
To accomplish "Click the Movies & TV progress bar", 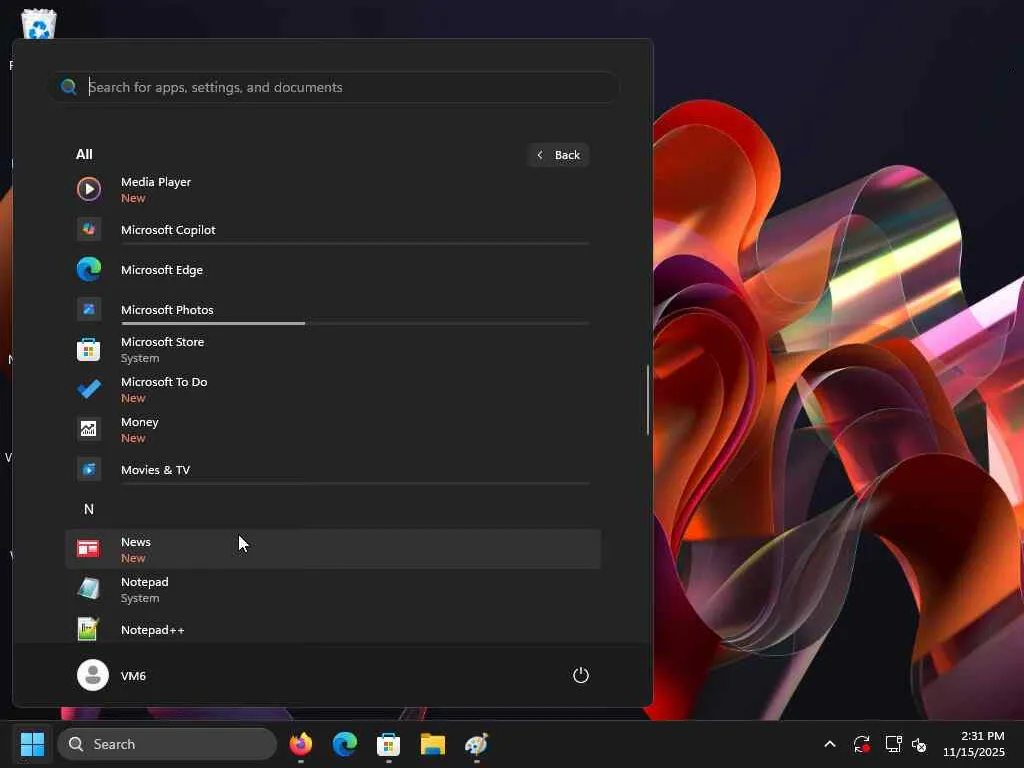I will tap(355, 483).
